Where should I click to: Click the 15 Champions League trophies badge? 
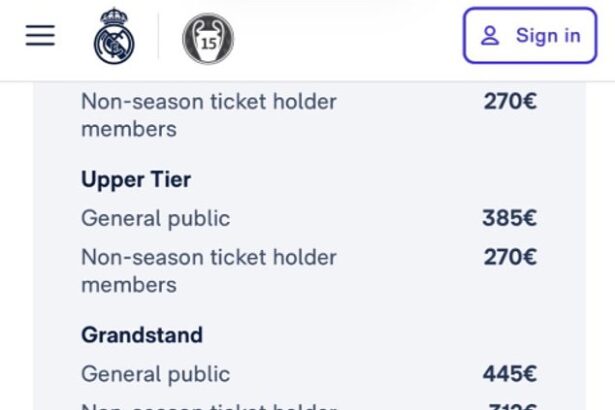207,39
